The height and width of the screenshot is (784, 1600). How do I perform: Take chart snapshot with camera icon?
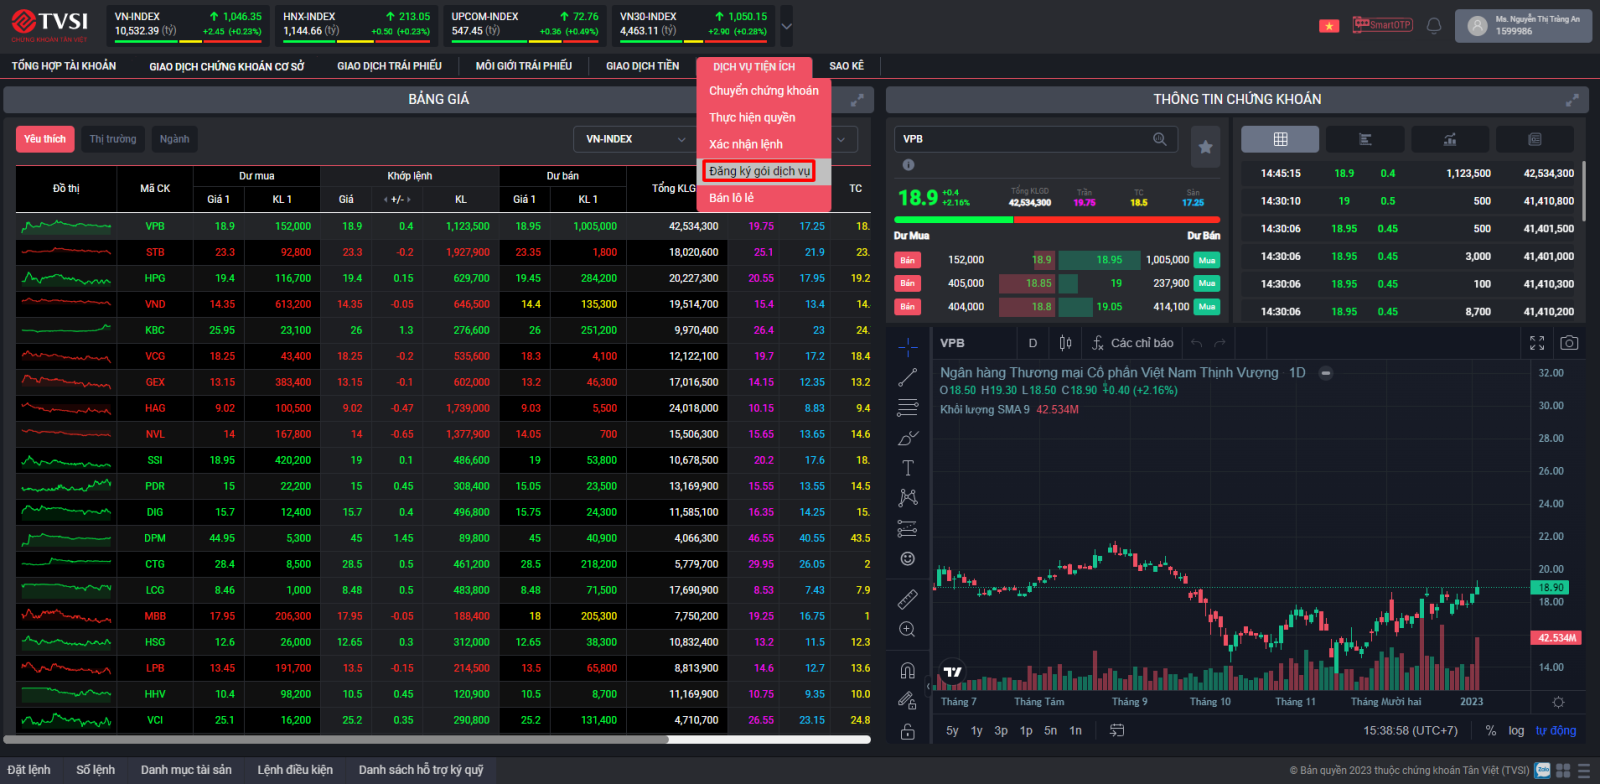click(x=1569, y=343)
